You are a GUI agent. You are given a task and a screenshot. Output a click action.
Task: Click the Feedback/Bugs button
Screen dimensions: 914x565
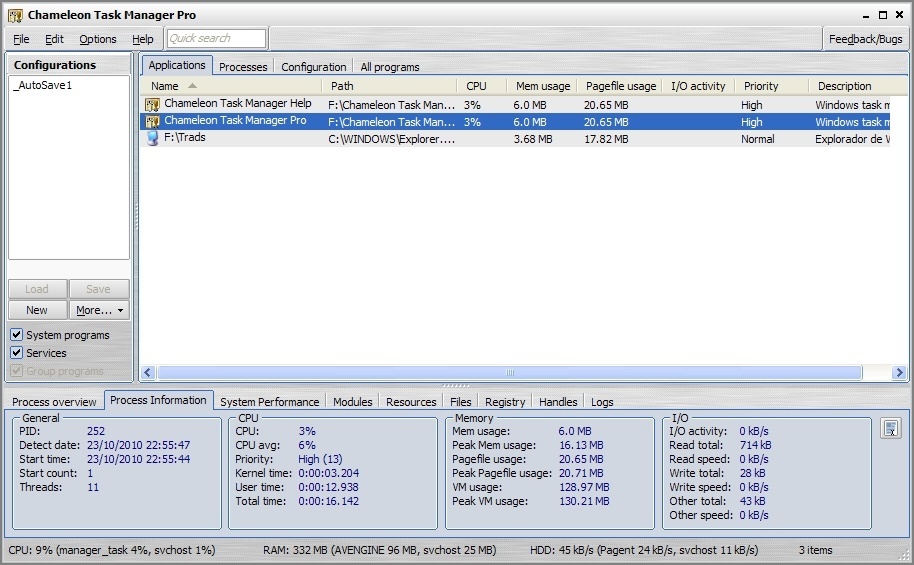click(865, 39)
